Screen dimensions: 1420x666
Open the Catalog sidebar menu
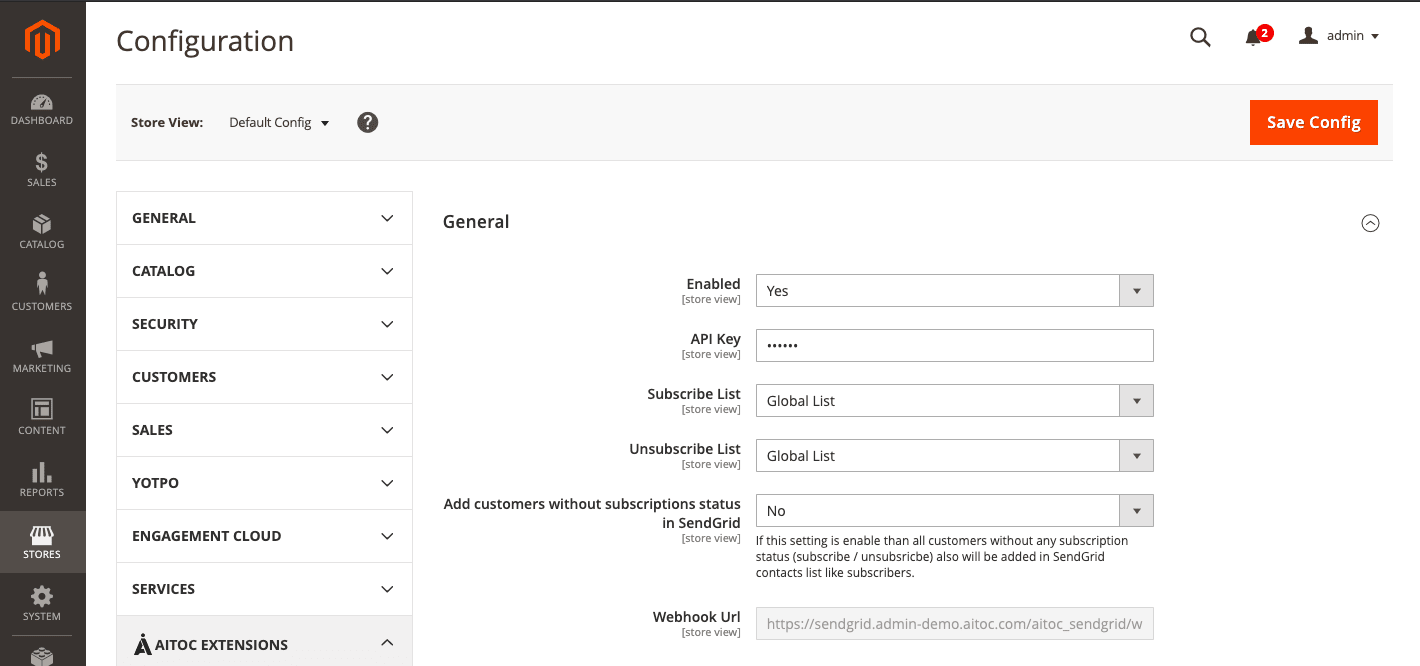pyautogui.click(x=42, y=233)
